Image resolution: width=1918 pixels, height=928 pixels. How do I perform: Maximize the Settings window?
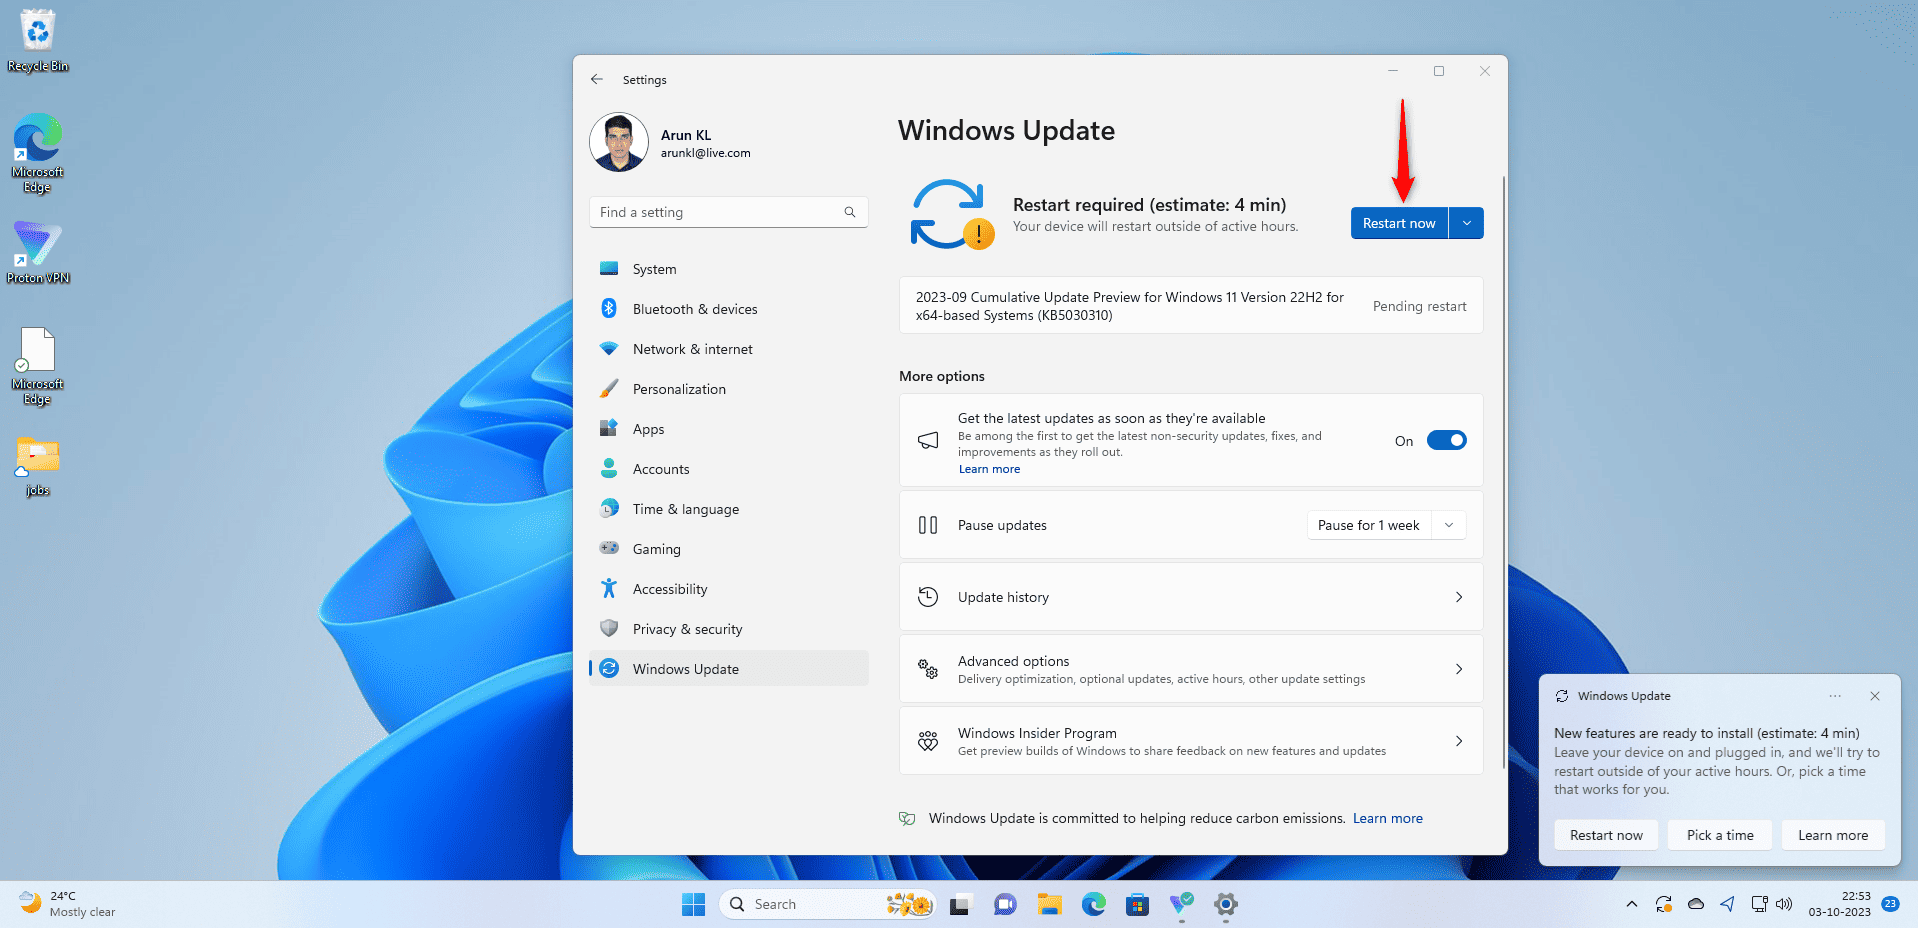click(x=1439, y=71)
